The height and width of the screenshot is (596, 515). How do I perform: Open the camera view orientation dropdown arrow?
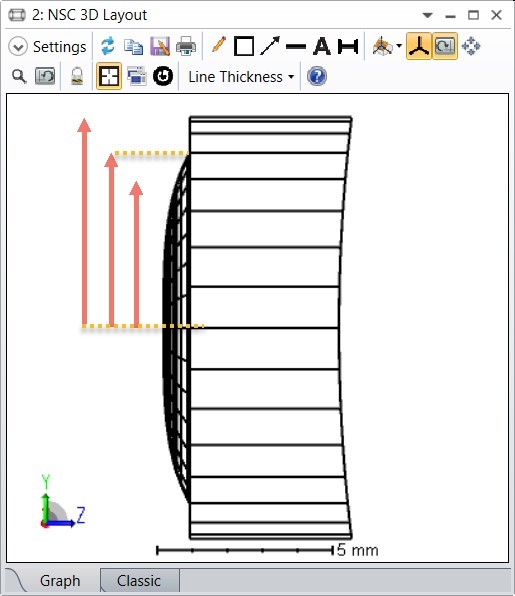399,46
